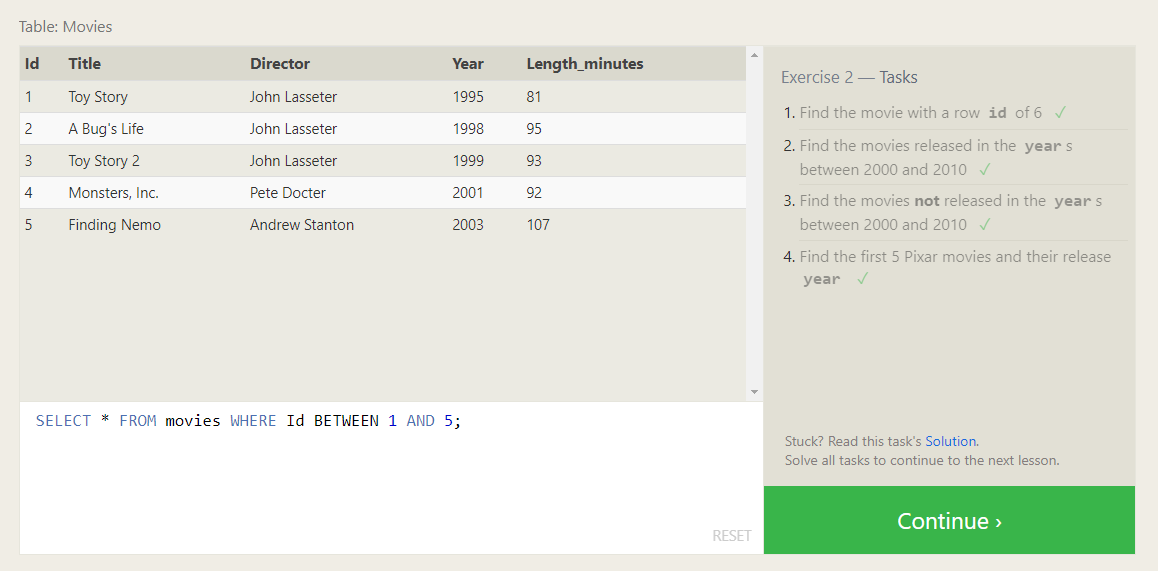1158x571 pixels.
Task: Click the length value 107
Action: tap(538, 225)
